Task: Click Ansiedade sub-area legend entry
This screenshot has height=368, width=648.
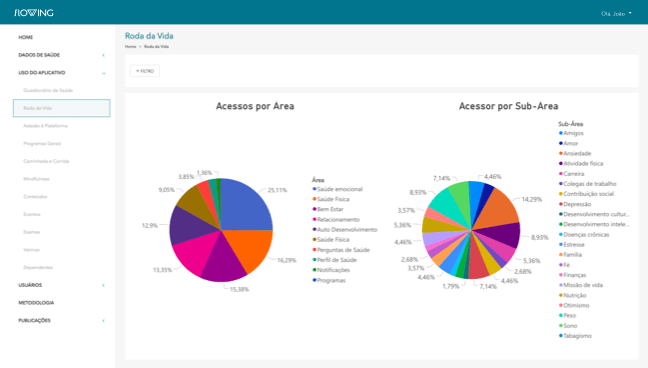Action: tap(575, 153)
